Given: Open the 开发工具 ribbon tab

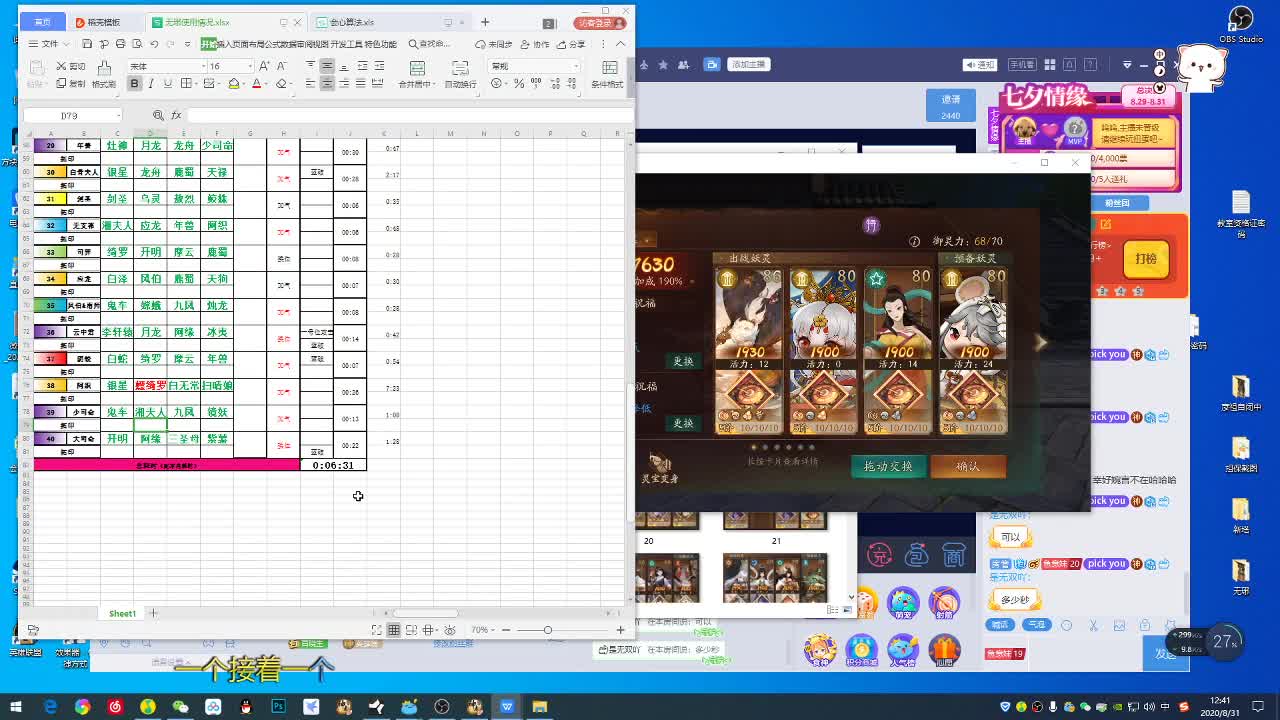Looking at the screenshot, I should 346,44.
